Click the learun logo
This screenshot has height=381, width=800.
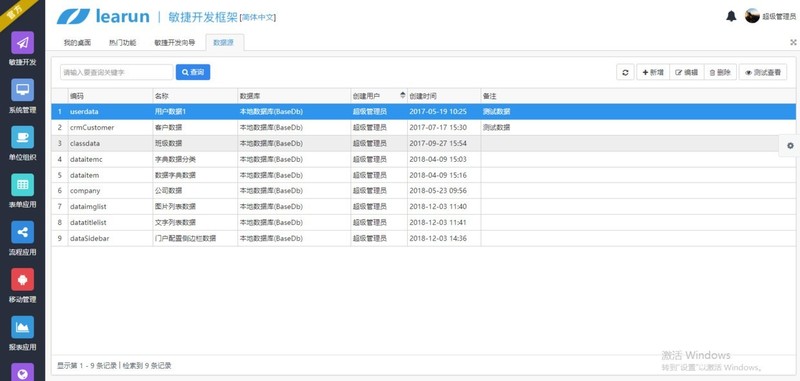[x=103, y=16]
